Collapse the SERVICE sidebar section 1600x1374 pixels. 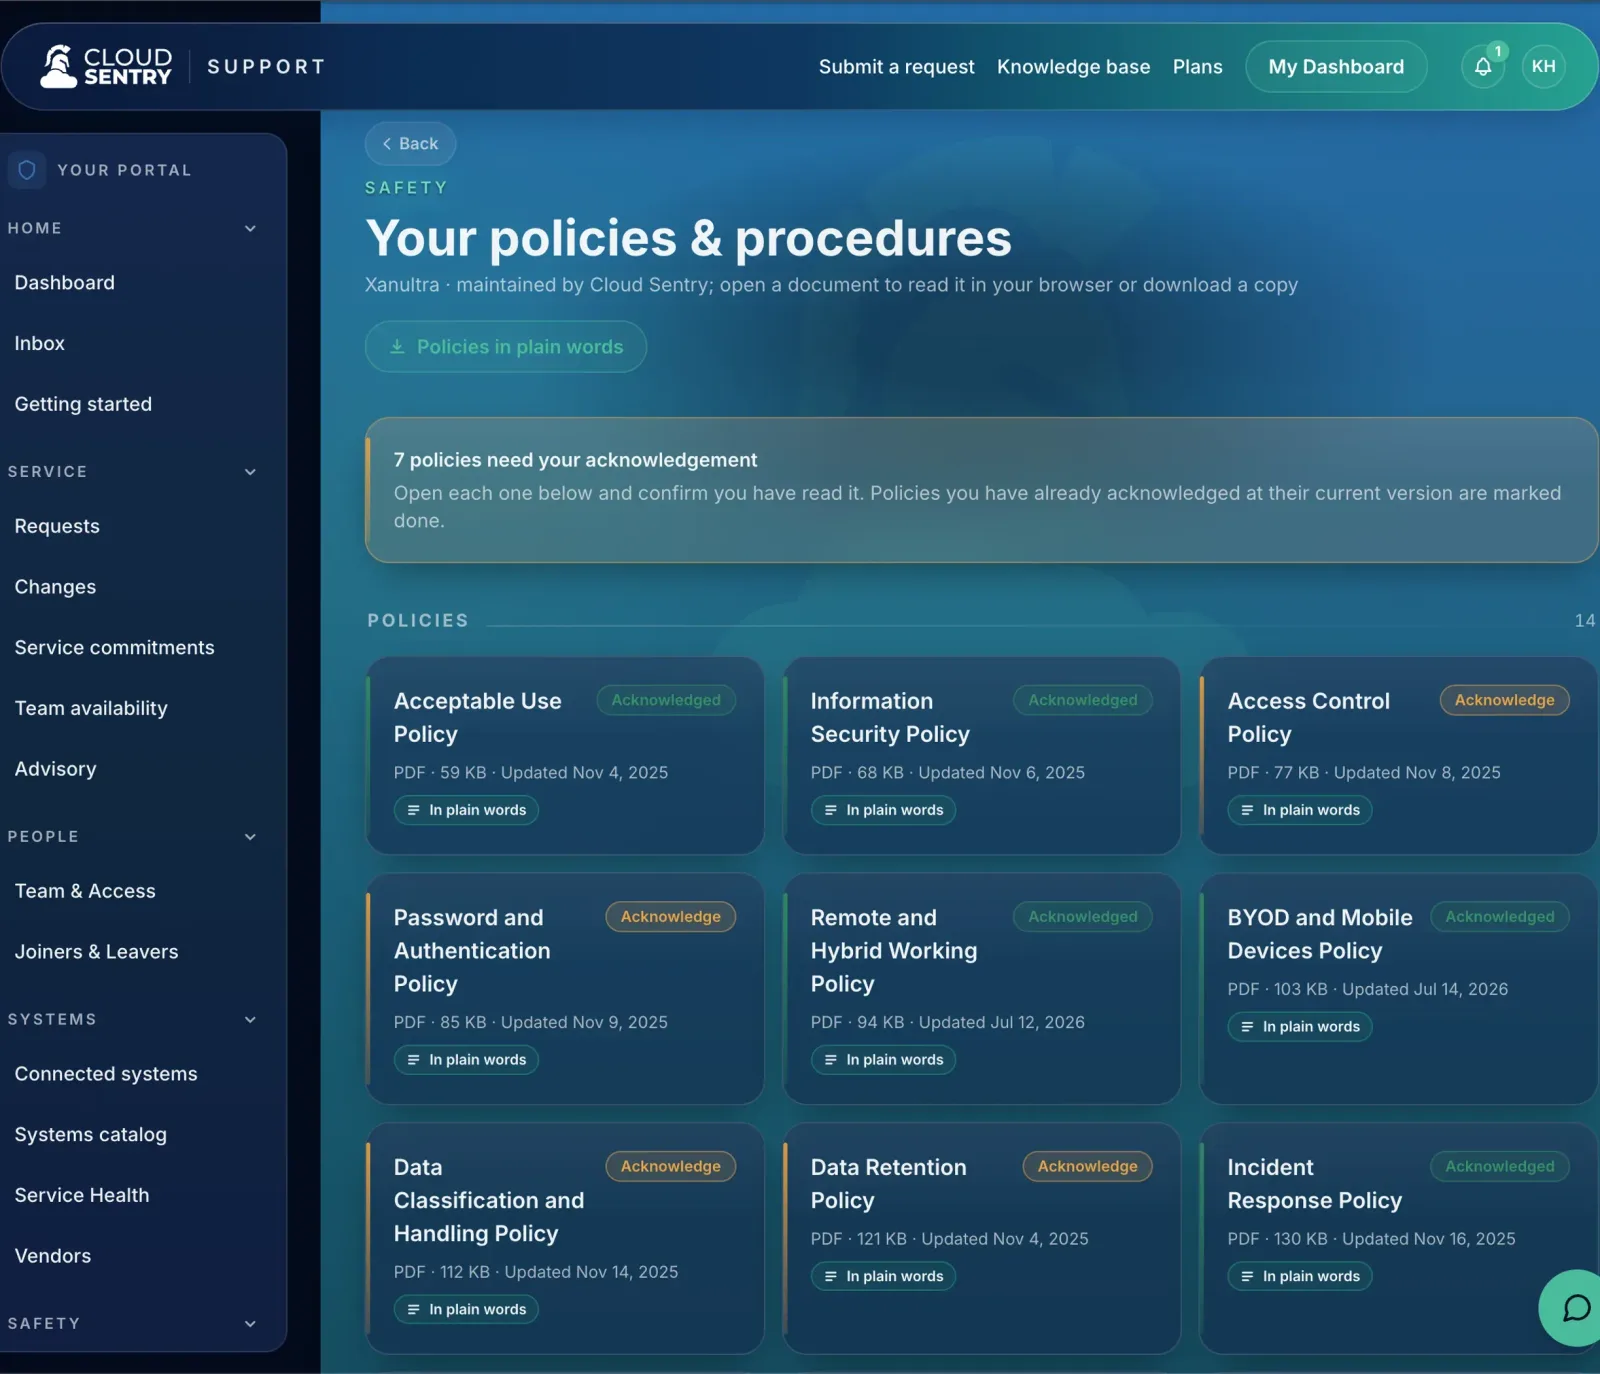click(250, 472)
